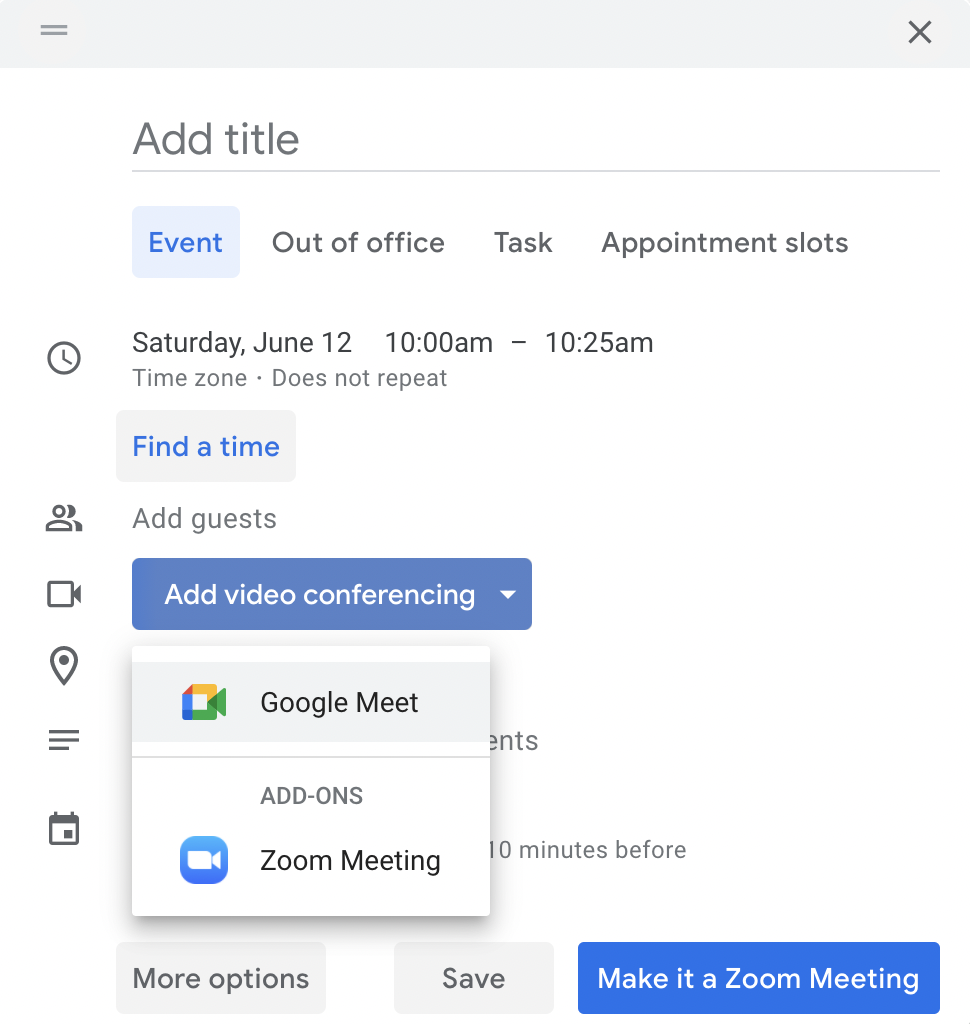Select Google Meet from the conferencing dropdown
This screenshot has height=1024, width=970.
pos(338,702)
